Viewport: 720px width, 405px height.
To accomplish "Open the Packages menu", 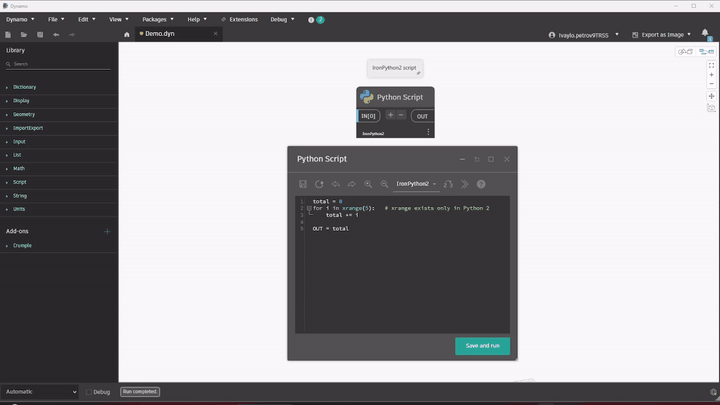I will [157, 19].
